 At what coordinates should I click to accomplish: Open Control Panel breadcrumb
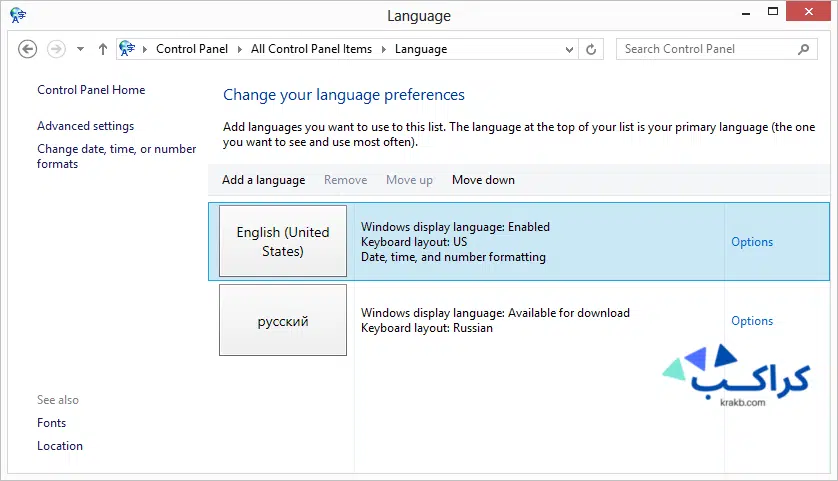(x=192, y=49)
